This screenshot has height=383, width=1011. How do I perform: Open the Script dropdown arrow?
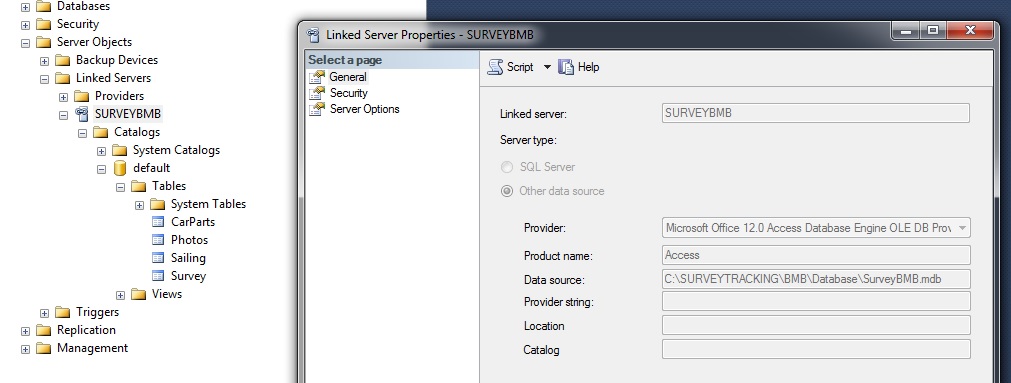pyautogui.click(x=547, y=67)
